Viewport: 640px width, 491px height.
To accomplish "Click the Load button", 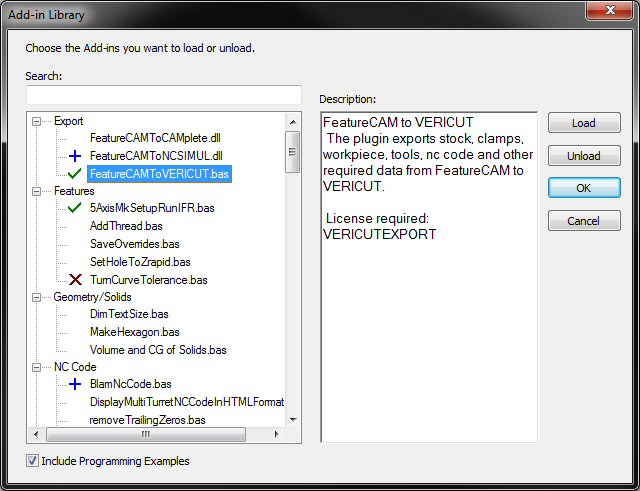I will pos(584,123).
